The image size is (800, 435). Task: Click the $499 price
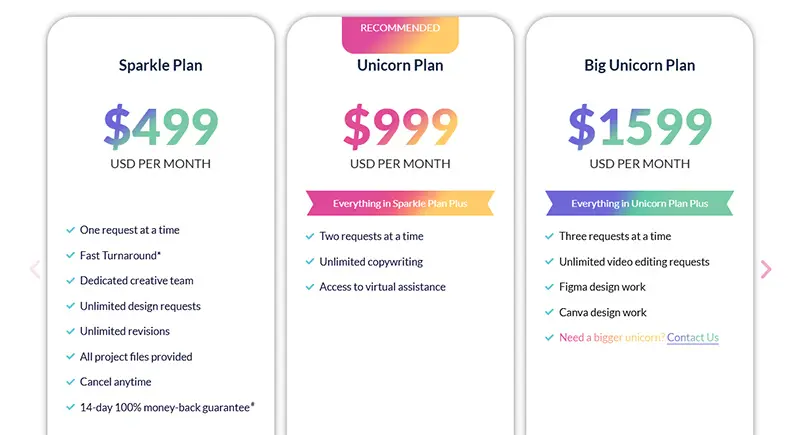coord(161,126)
